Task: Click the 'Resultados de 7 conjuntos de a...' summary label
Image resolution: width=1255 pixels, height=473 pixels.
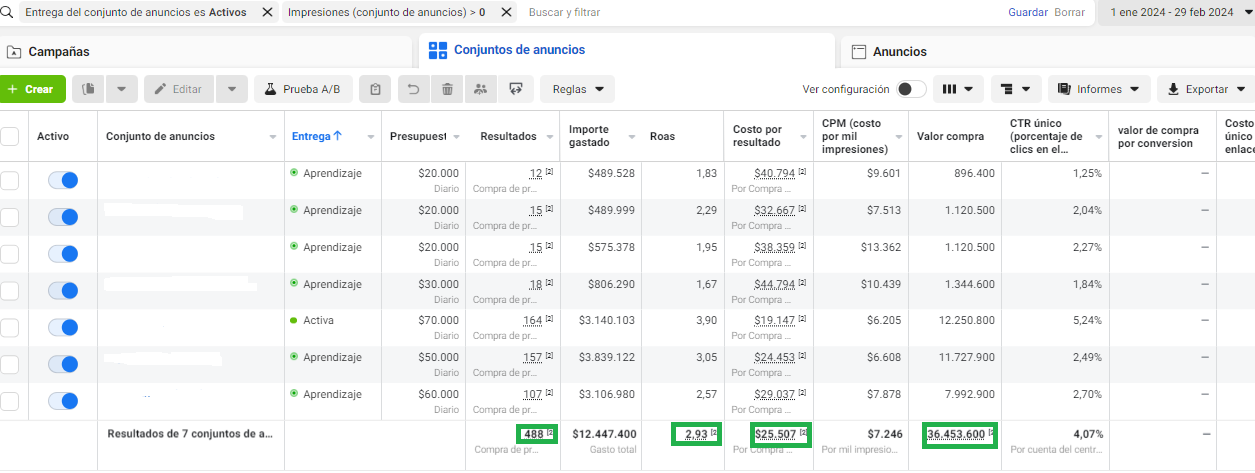Action: [x=190, y=434]
